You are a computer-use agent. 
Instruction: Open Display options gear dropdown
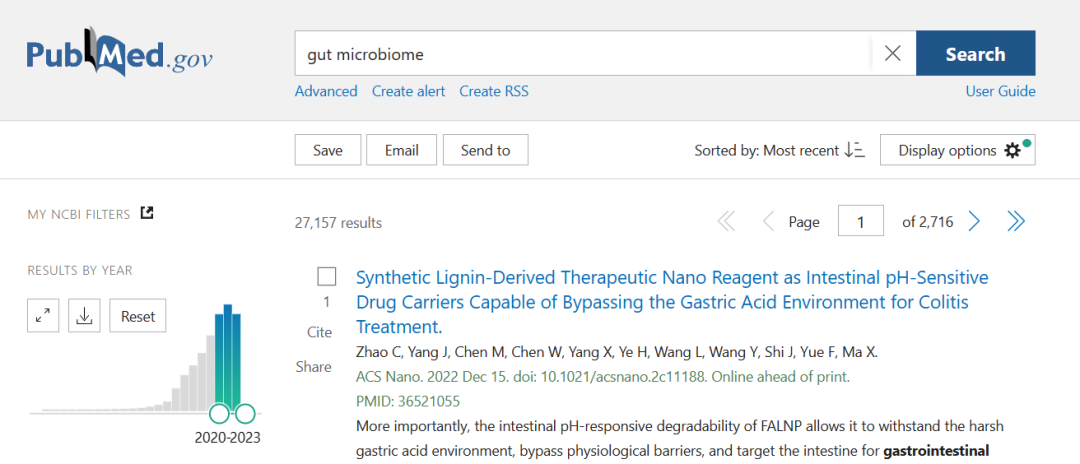957,150
